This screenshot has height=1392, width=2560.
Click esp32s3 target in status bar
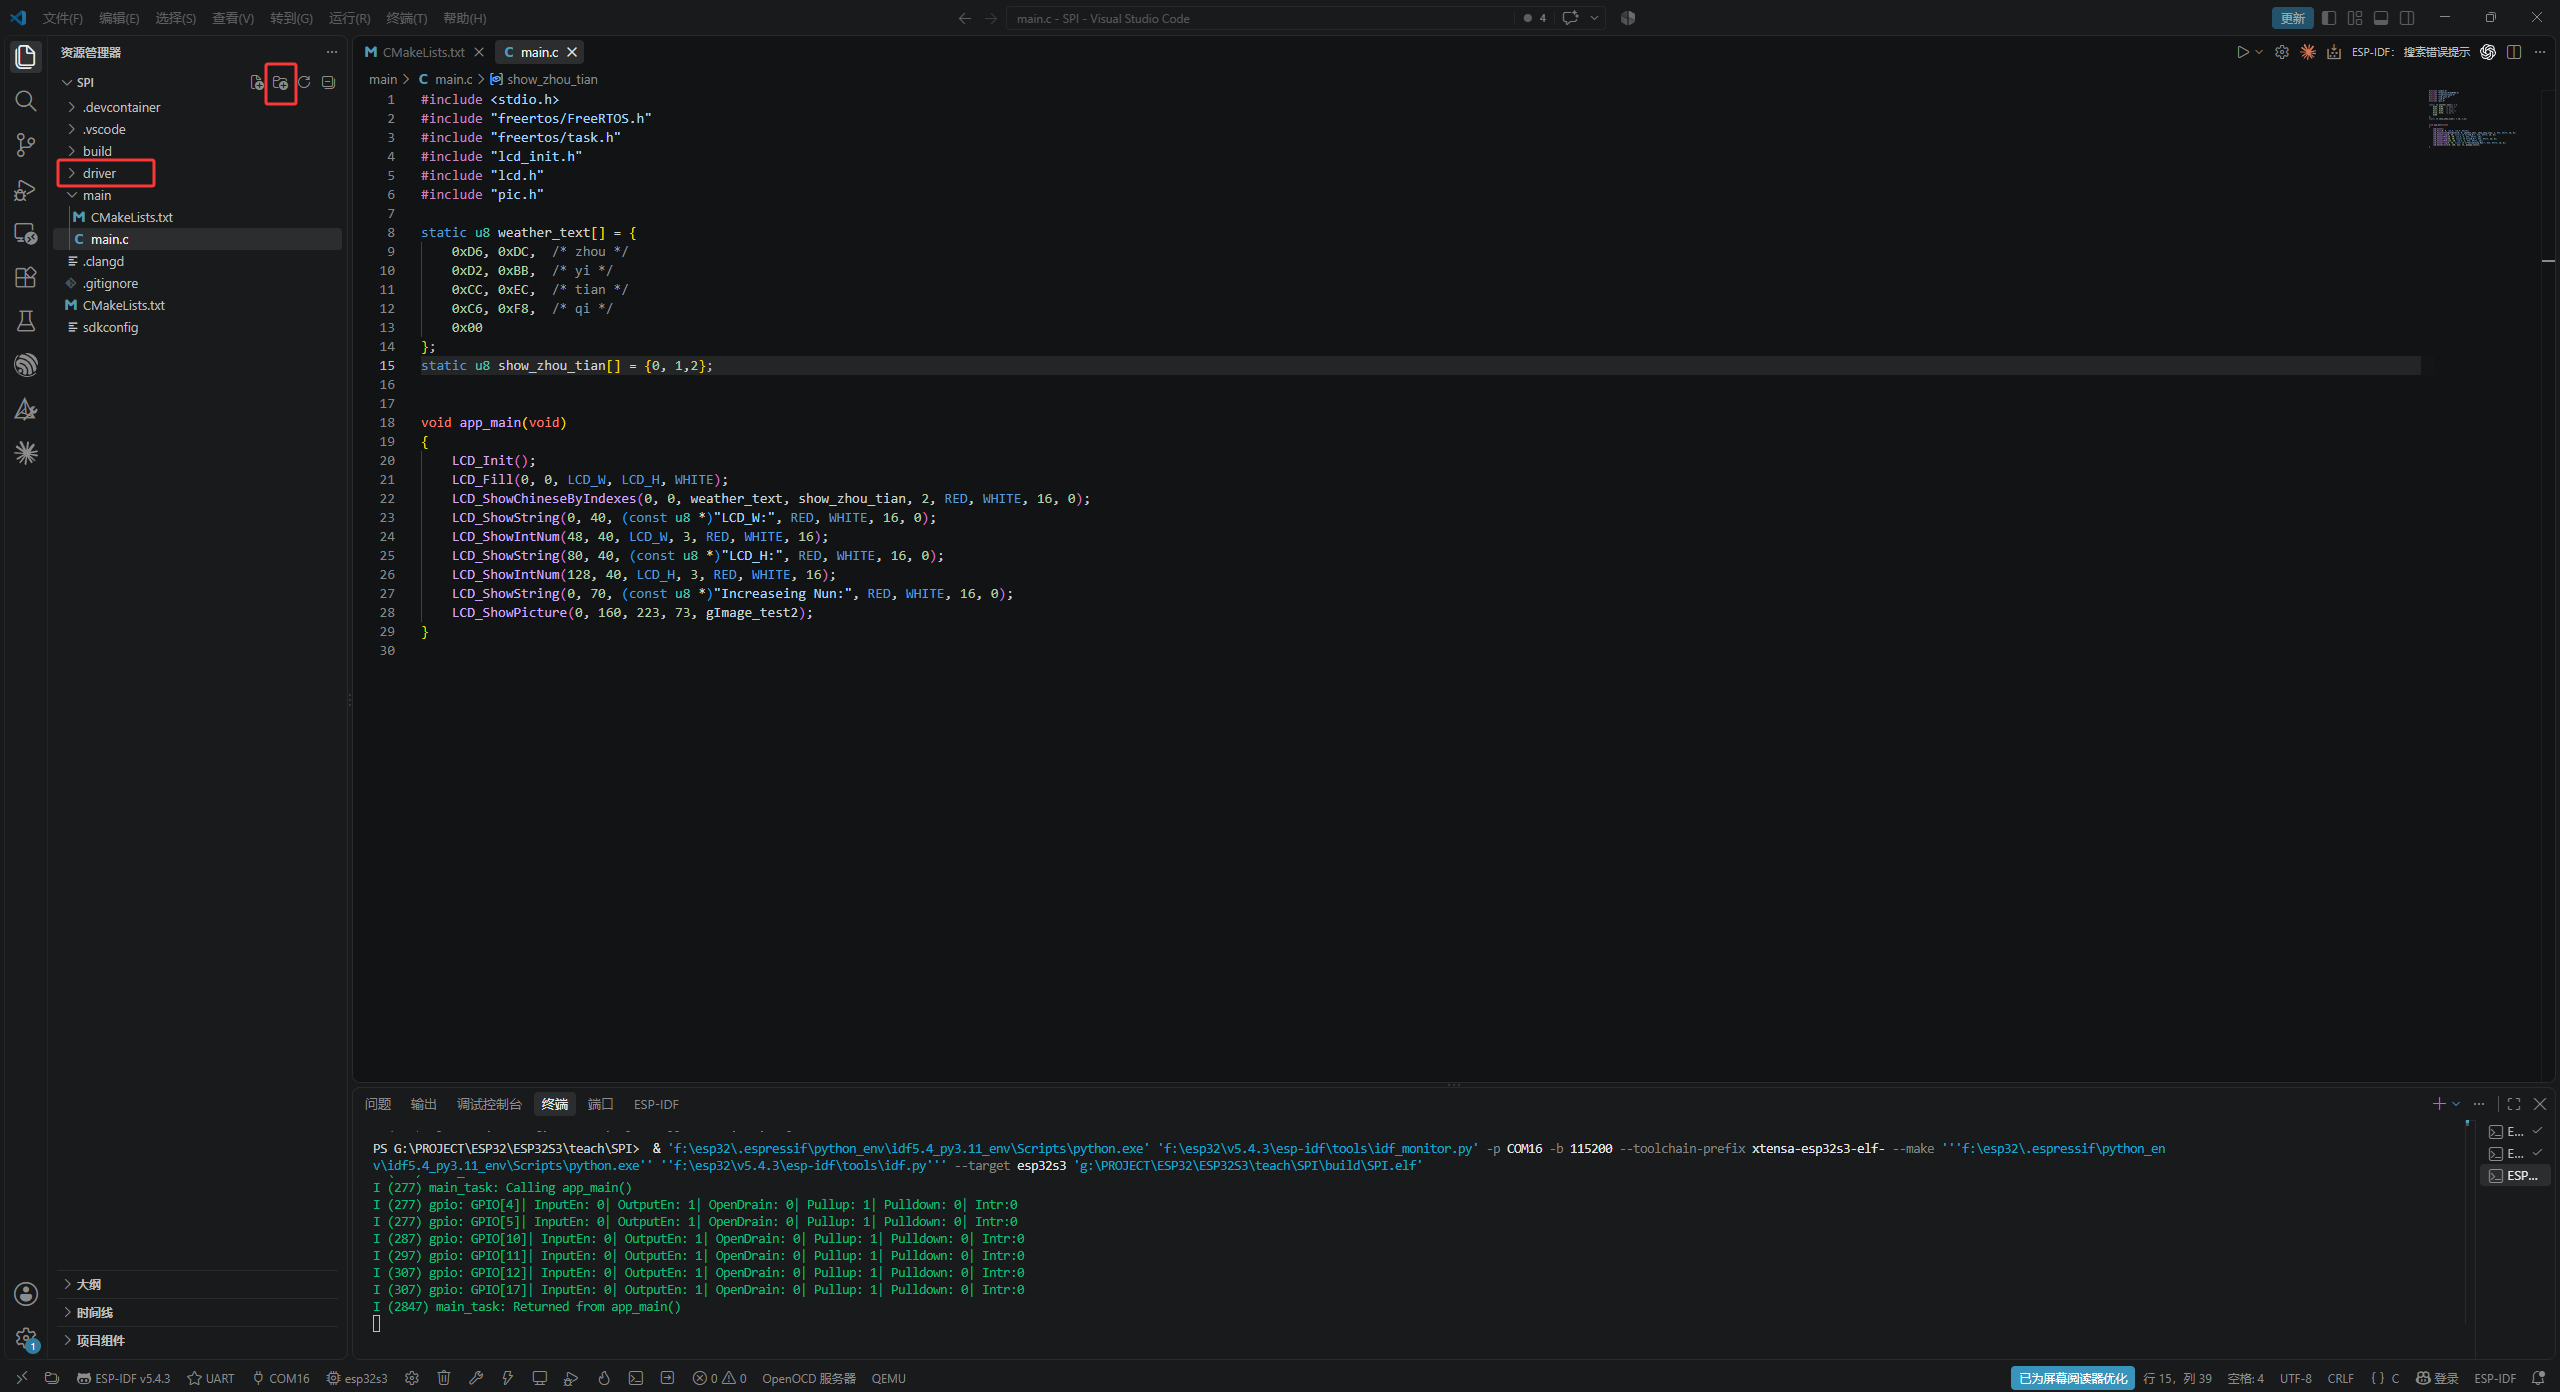(x=357, y=1378)
